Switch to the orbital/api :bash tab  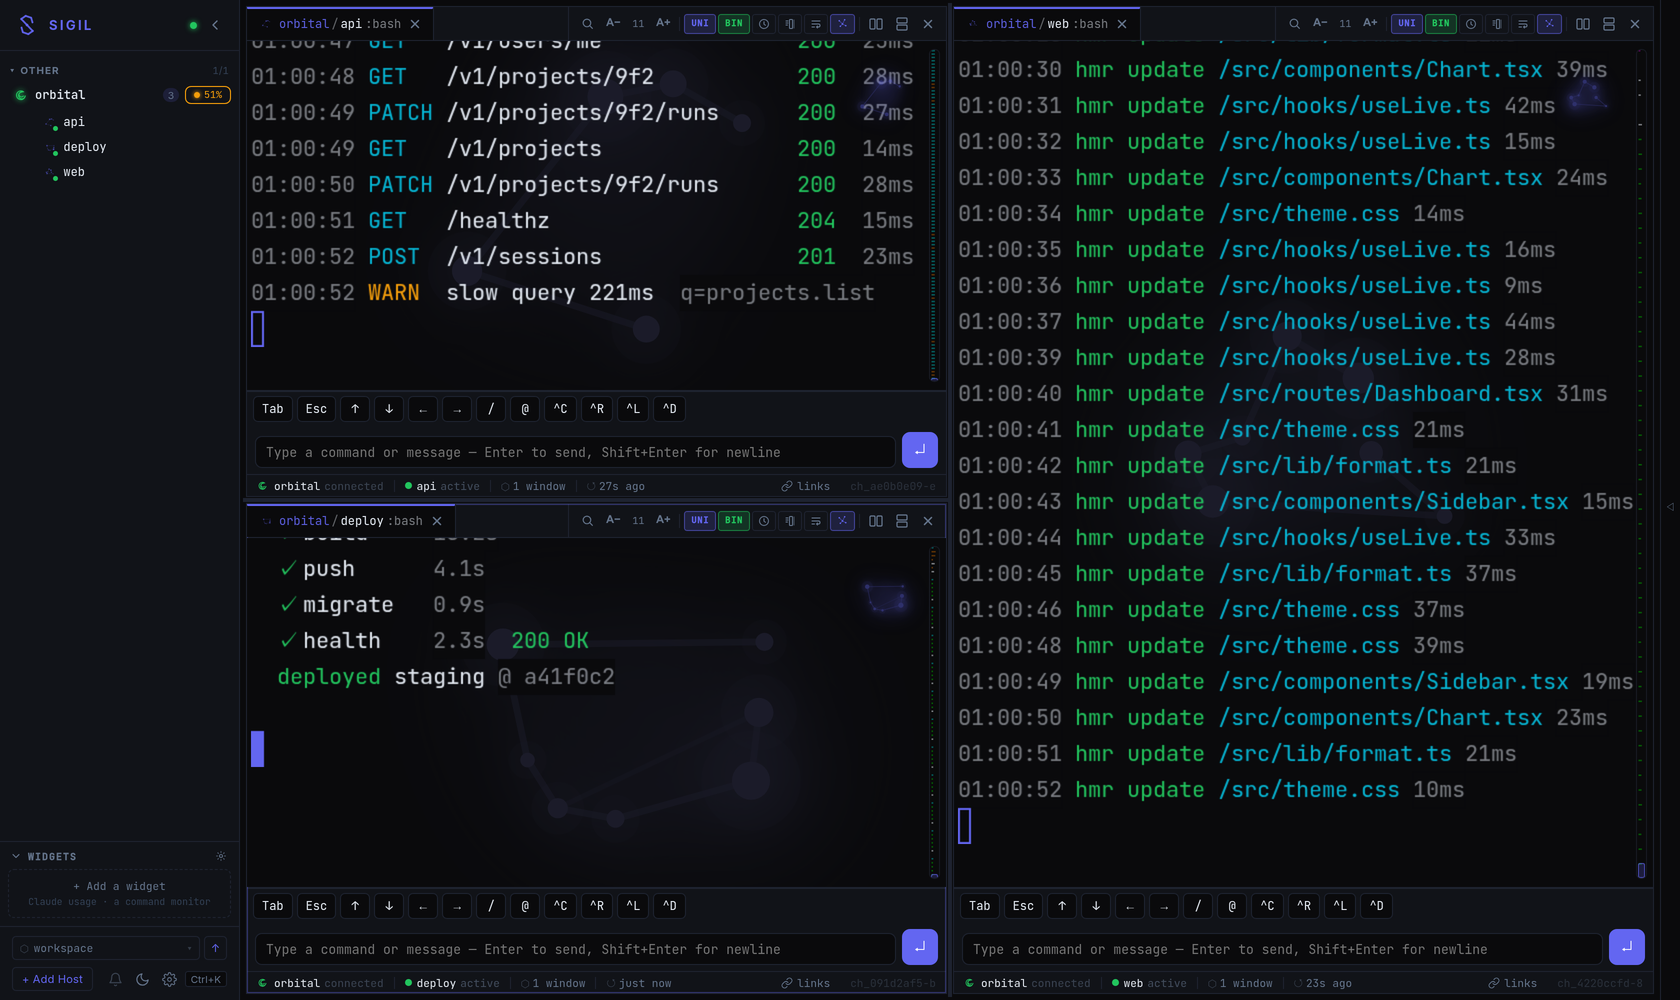point(340,24)
